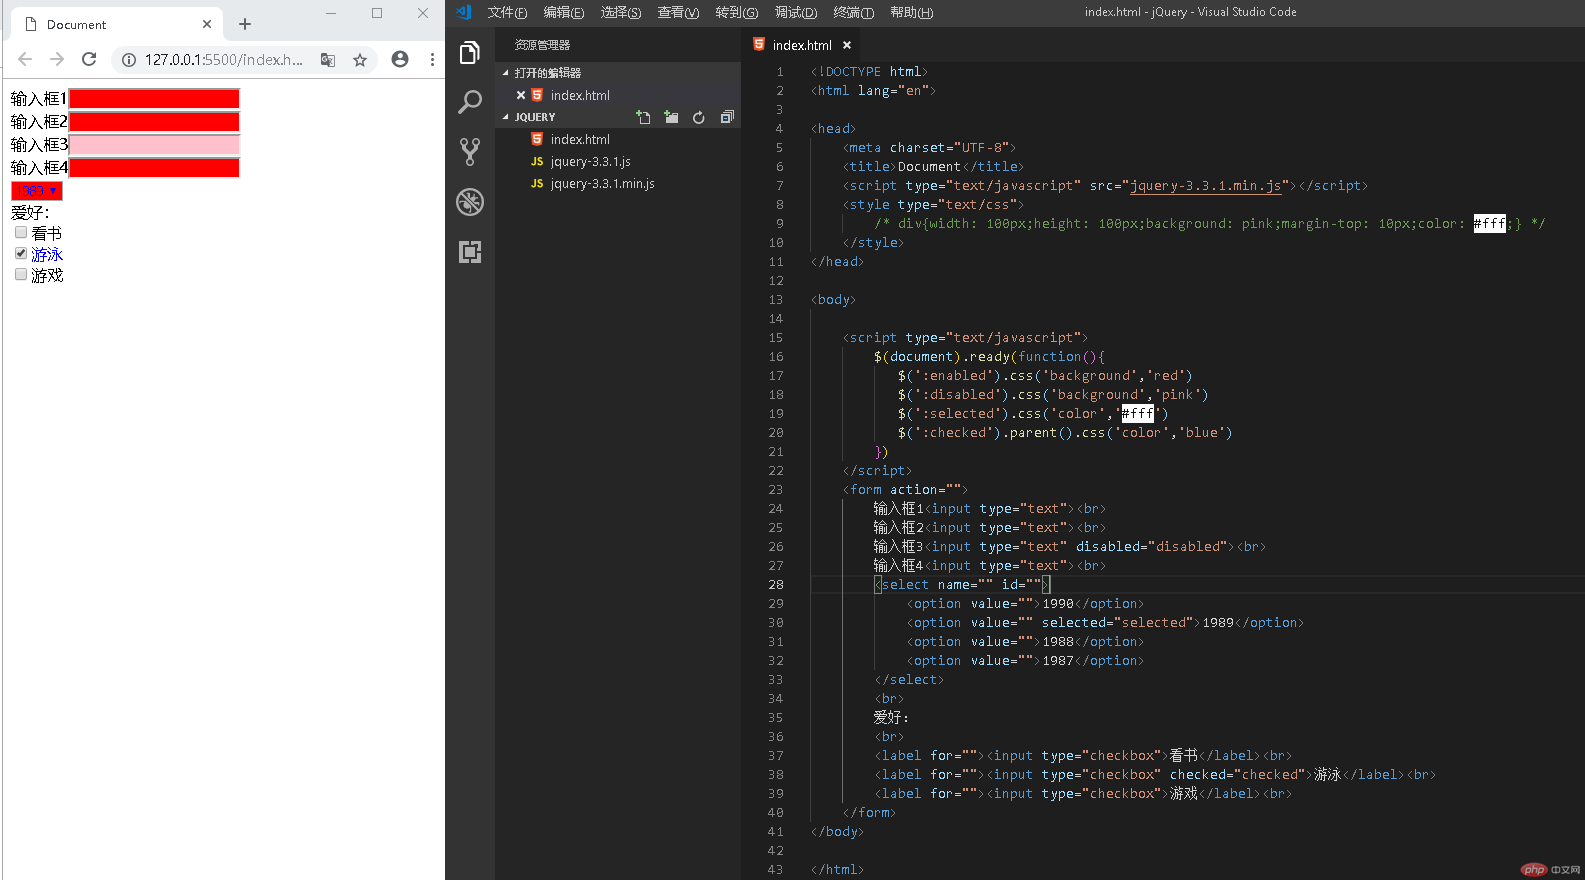Open the Debug view in activity bar
Viewport: 1585px width, 880px height.
click(x=470, y=202)
